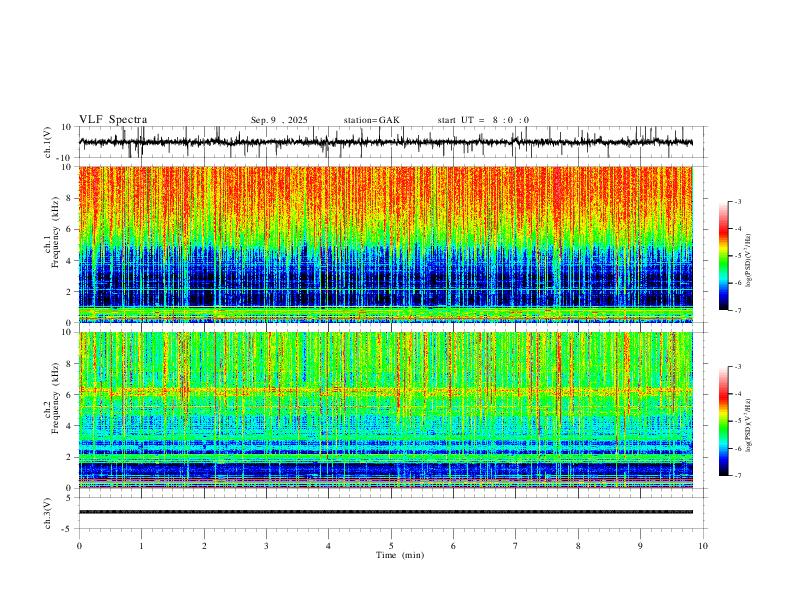Click the "8" kHz tick of ch.1 spectrogram
Screen dimensions: 792x612
69,198
